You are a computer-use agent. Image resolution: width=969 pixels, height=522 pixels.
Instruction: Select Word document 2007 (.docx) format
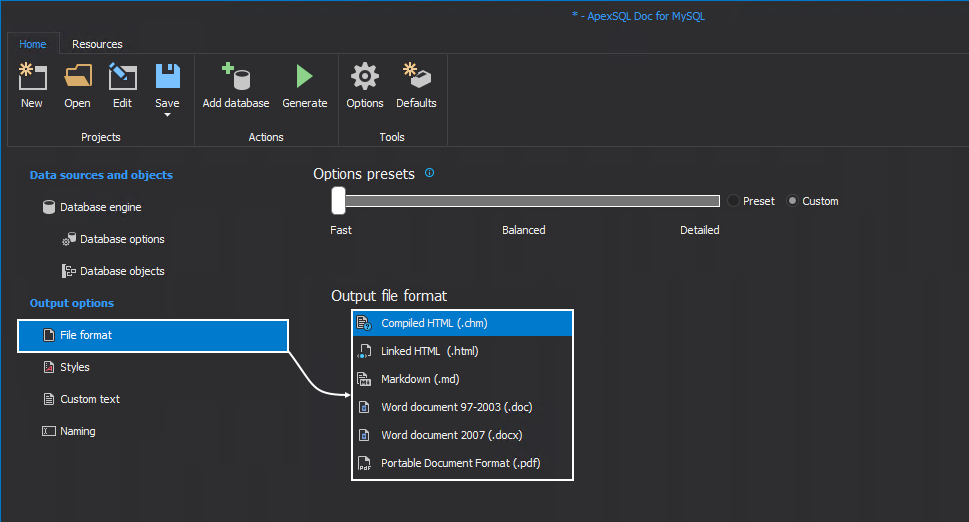[x=462, y=435]
